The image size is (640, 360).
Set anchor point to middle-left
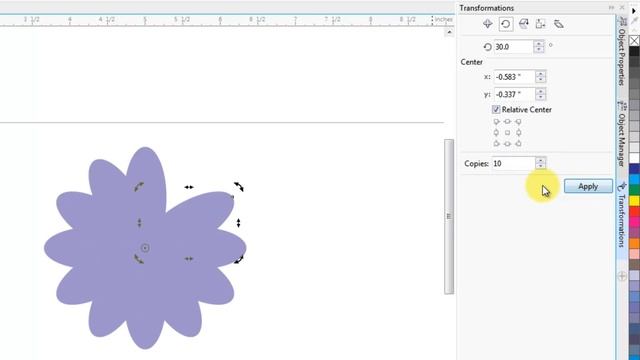[x=496, y=133]
